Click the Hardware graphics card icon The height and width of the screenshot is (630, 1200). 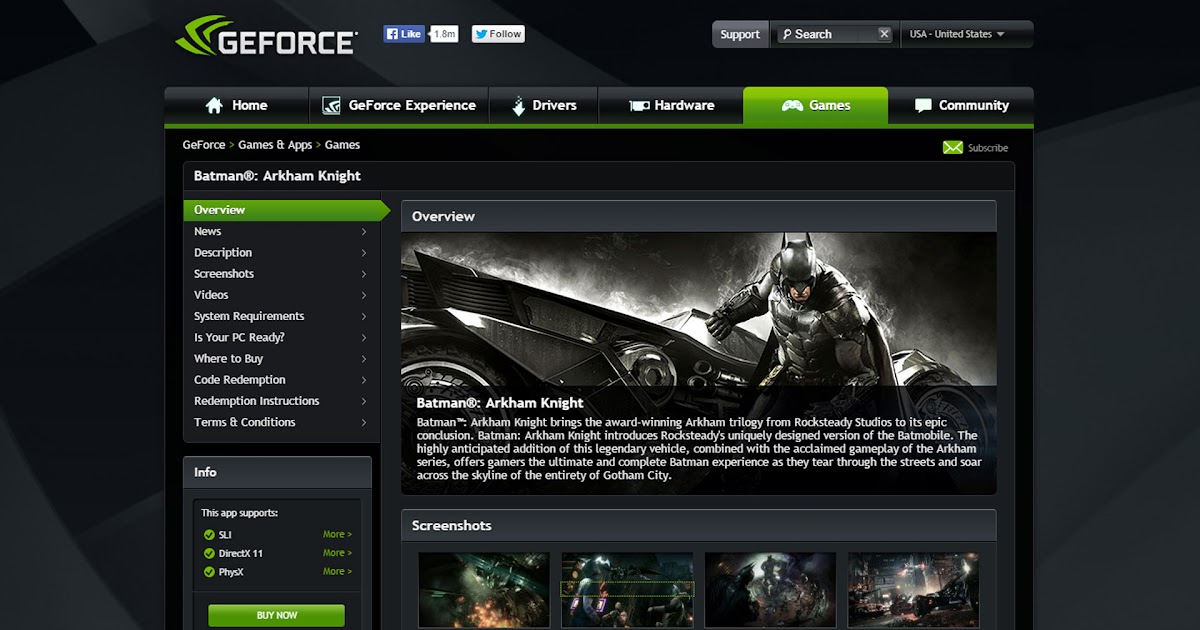pyautogui.click(x=639, y=105)
